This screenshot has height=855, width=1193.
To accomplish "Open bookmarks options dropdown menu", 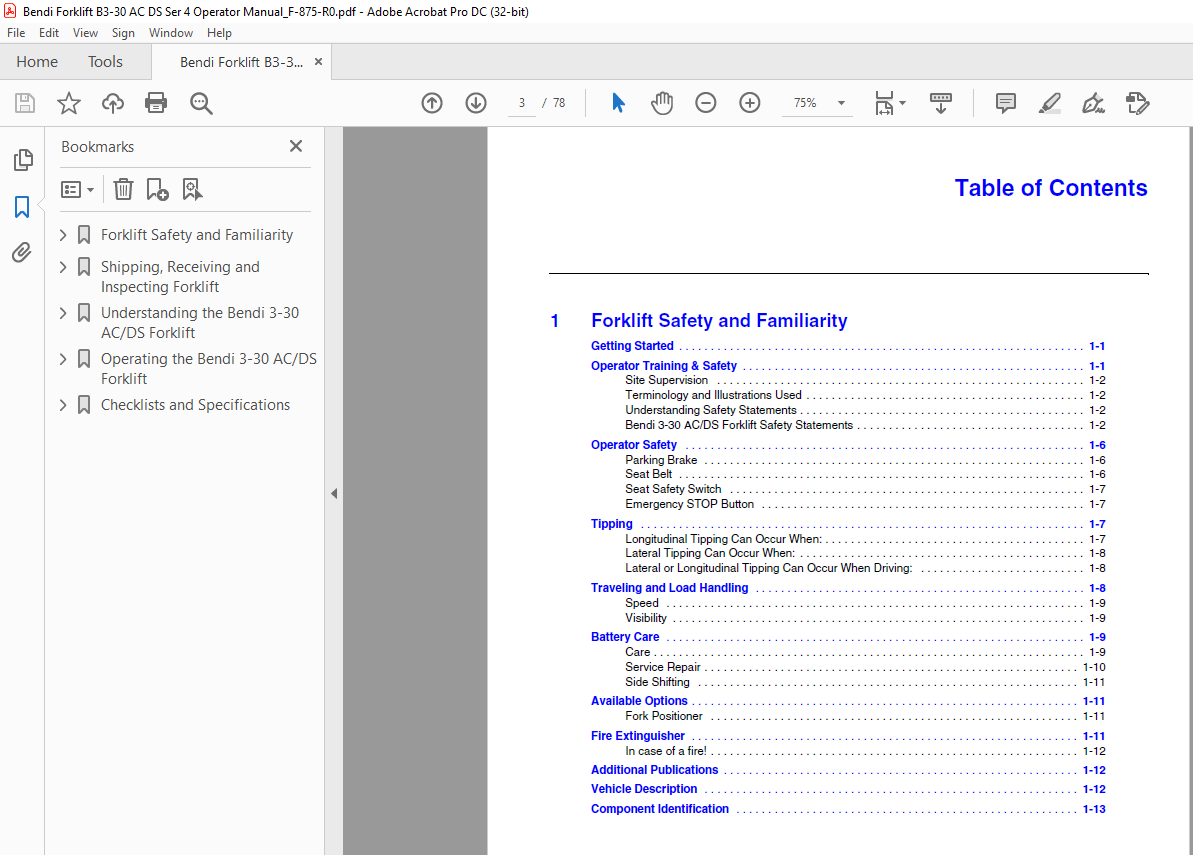I will pyautogui.click(x=78, y=189).
